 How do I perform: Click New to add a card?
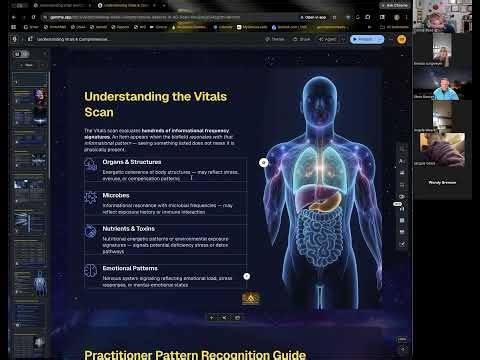click(26, 65)
